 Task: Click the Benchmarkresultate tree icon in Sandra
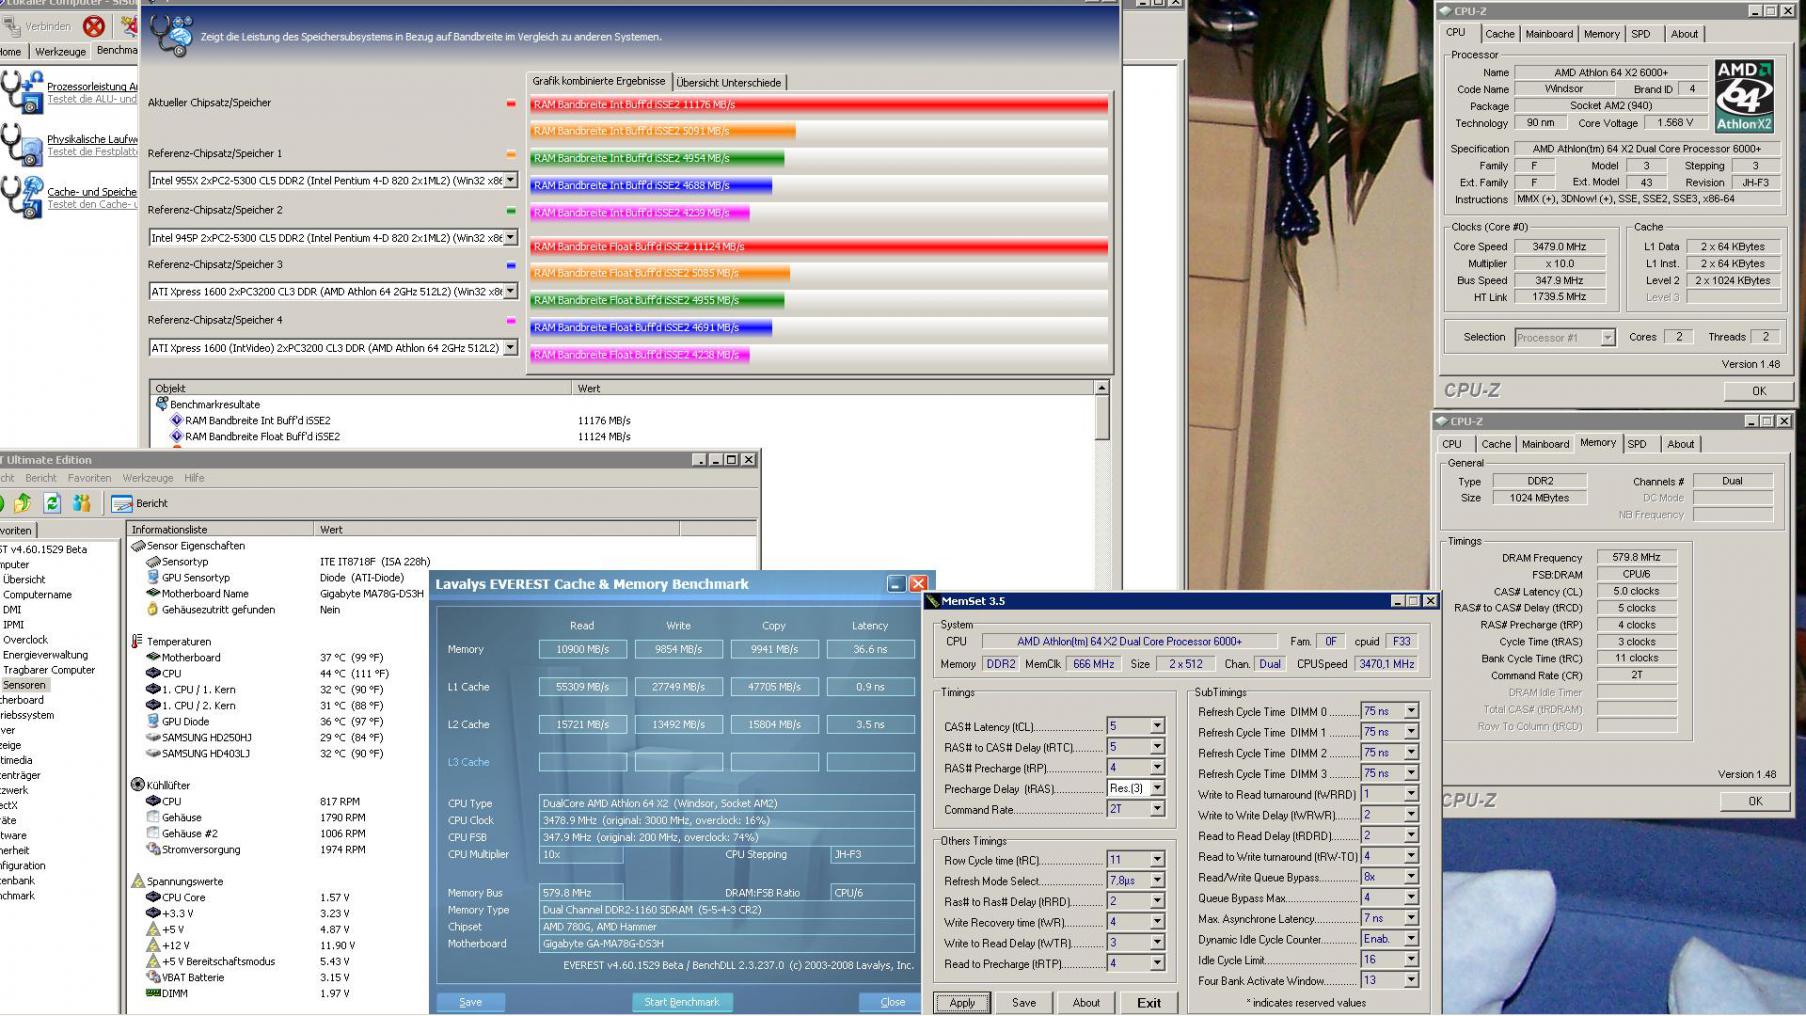coord(161,404)
